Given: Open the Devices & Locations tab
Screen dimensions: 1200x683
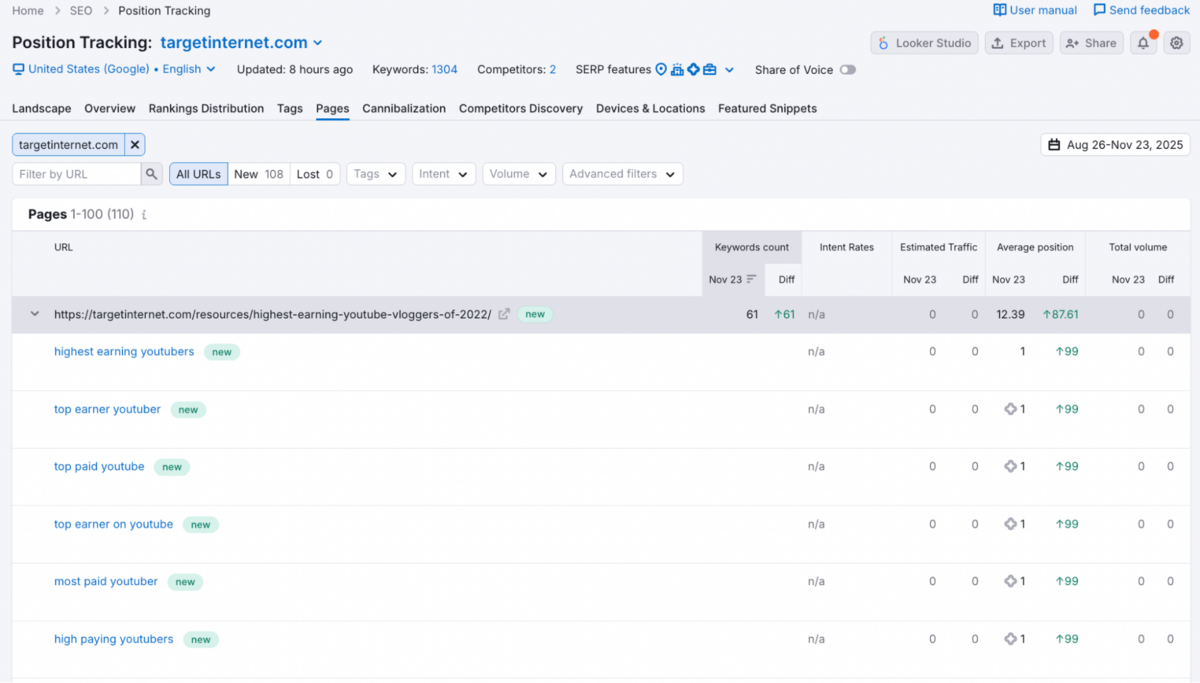Looking at the screenshot, I should click(x=650, y=108).
